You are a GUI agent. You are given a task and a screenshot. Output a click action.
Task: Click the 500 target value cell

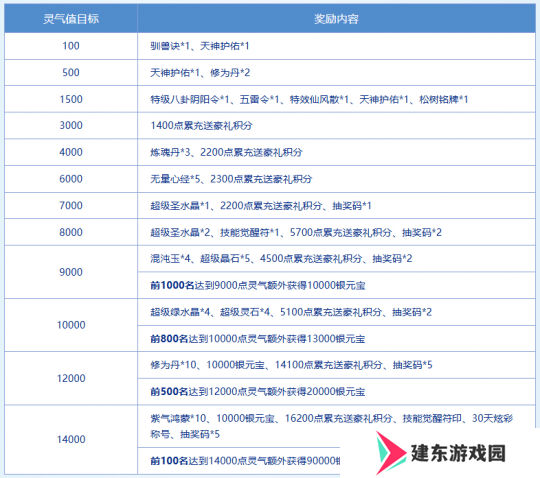pyautogui.click(x=71, y=72)
